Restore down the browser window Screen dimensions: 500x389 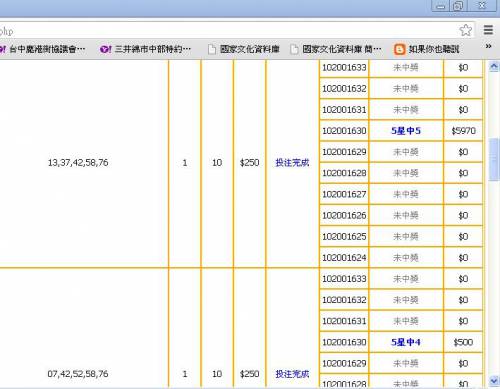[x=458, y=6]
